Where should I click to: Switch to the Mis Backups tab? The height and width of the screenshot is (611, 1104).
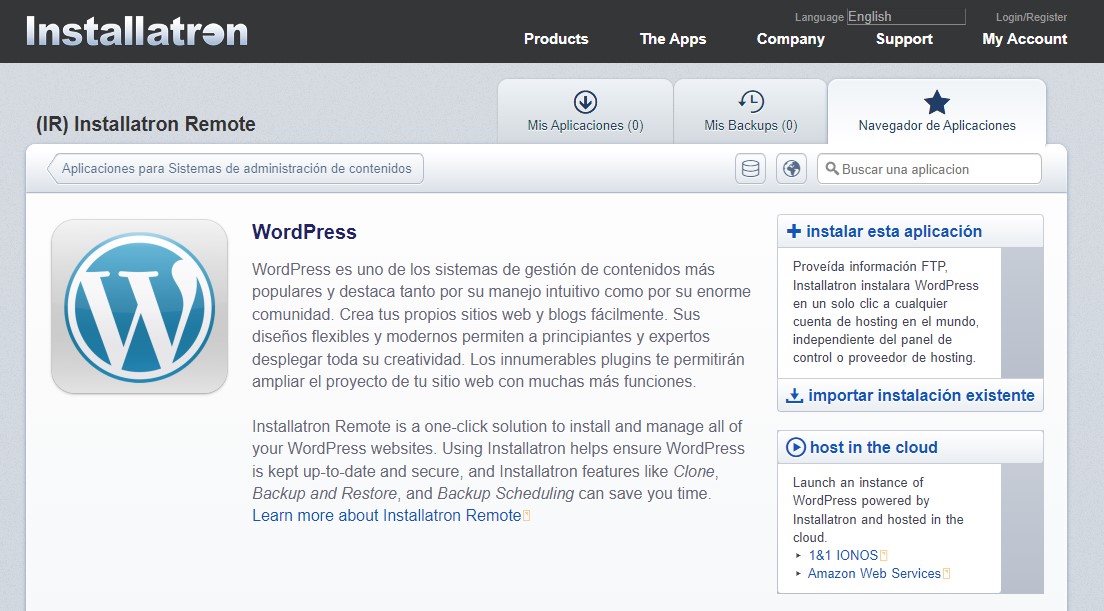click(x=750, y=112)
